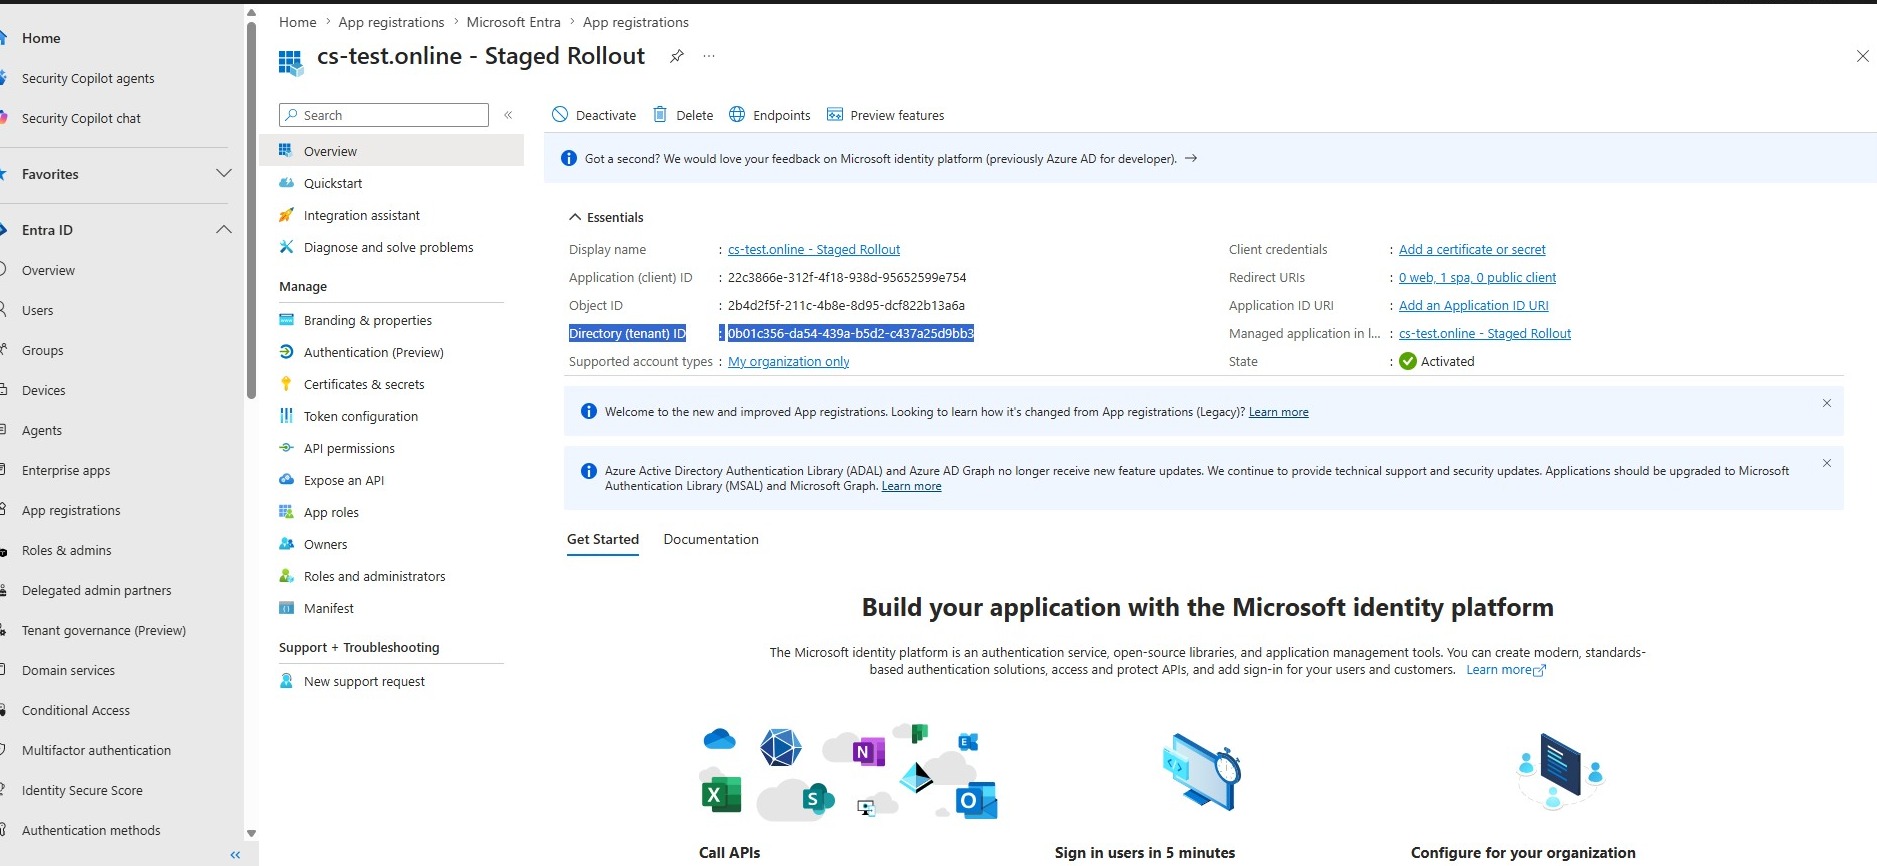Image resolution: width=1877 pixels, height=866 pixels.
Task: Collapse the Entra ID section
Action: 224,230
